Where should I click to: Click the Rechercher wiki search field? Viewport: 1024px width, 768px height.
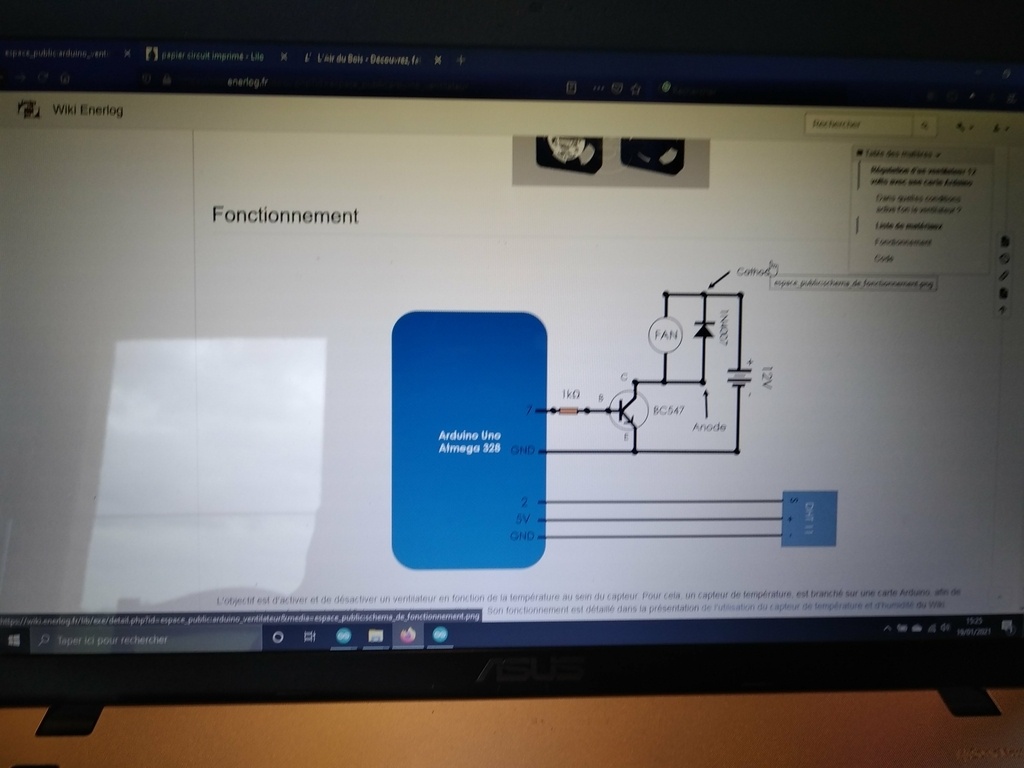[858, 124]
